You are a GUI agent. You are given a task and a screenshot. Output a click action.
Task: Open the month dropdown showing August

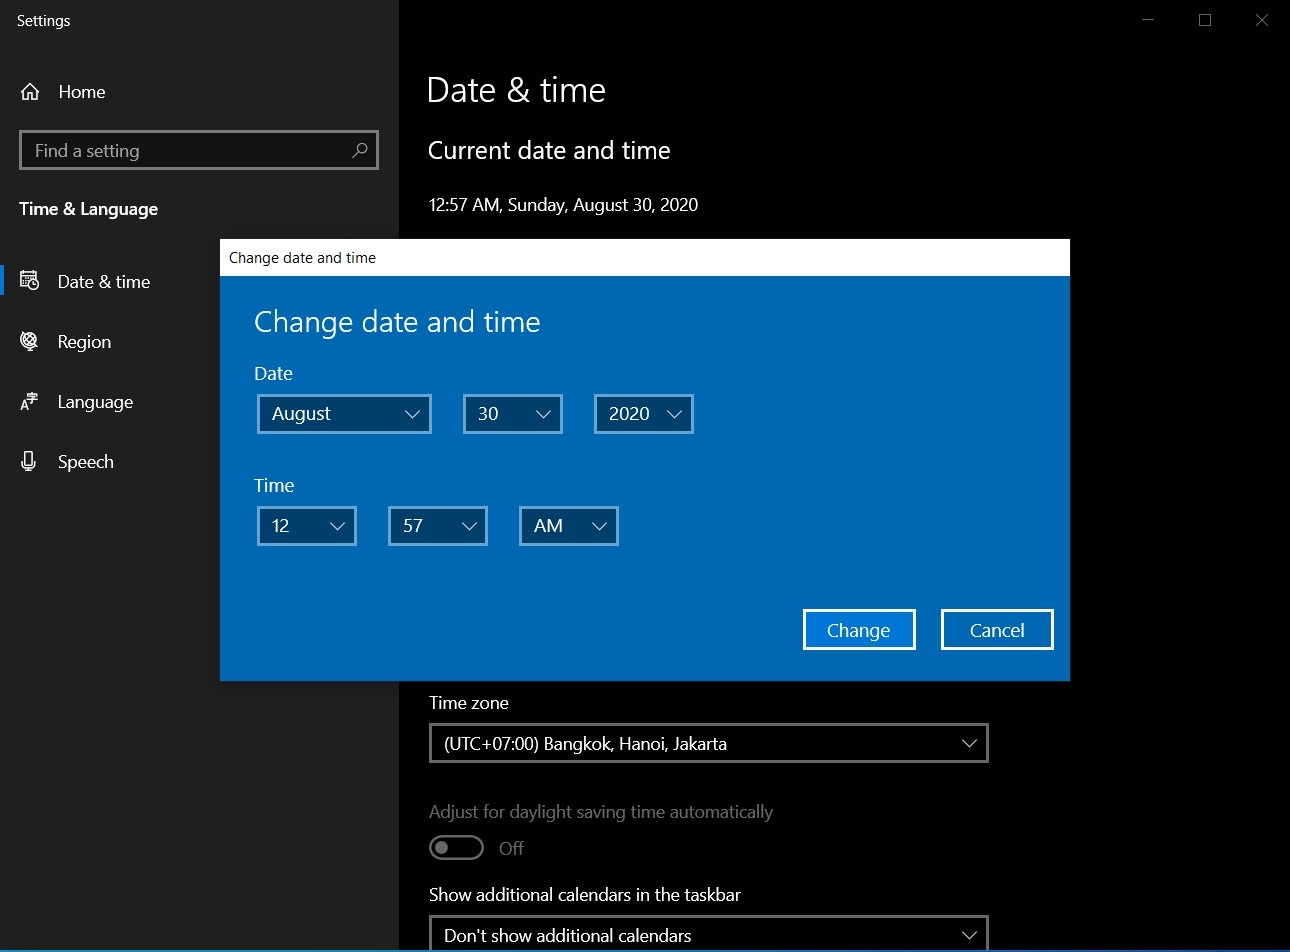pyautogui.click(x=344, y=414)
